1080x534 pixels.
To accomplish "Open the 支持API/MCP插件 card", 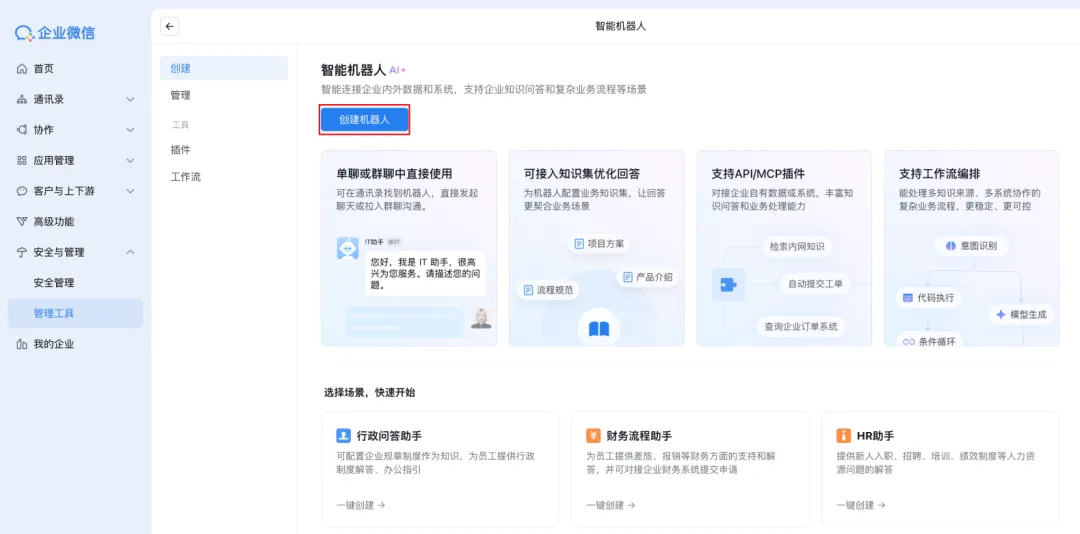I will [784, 248].
